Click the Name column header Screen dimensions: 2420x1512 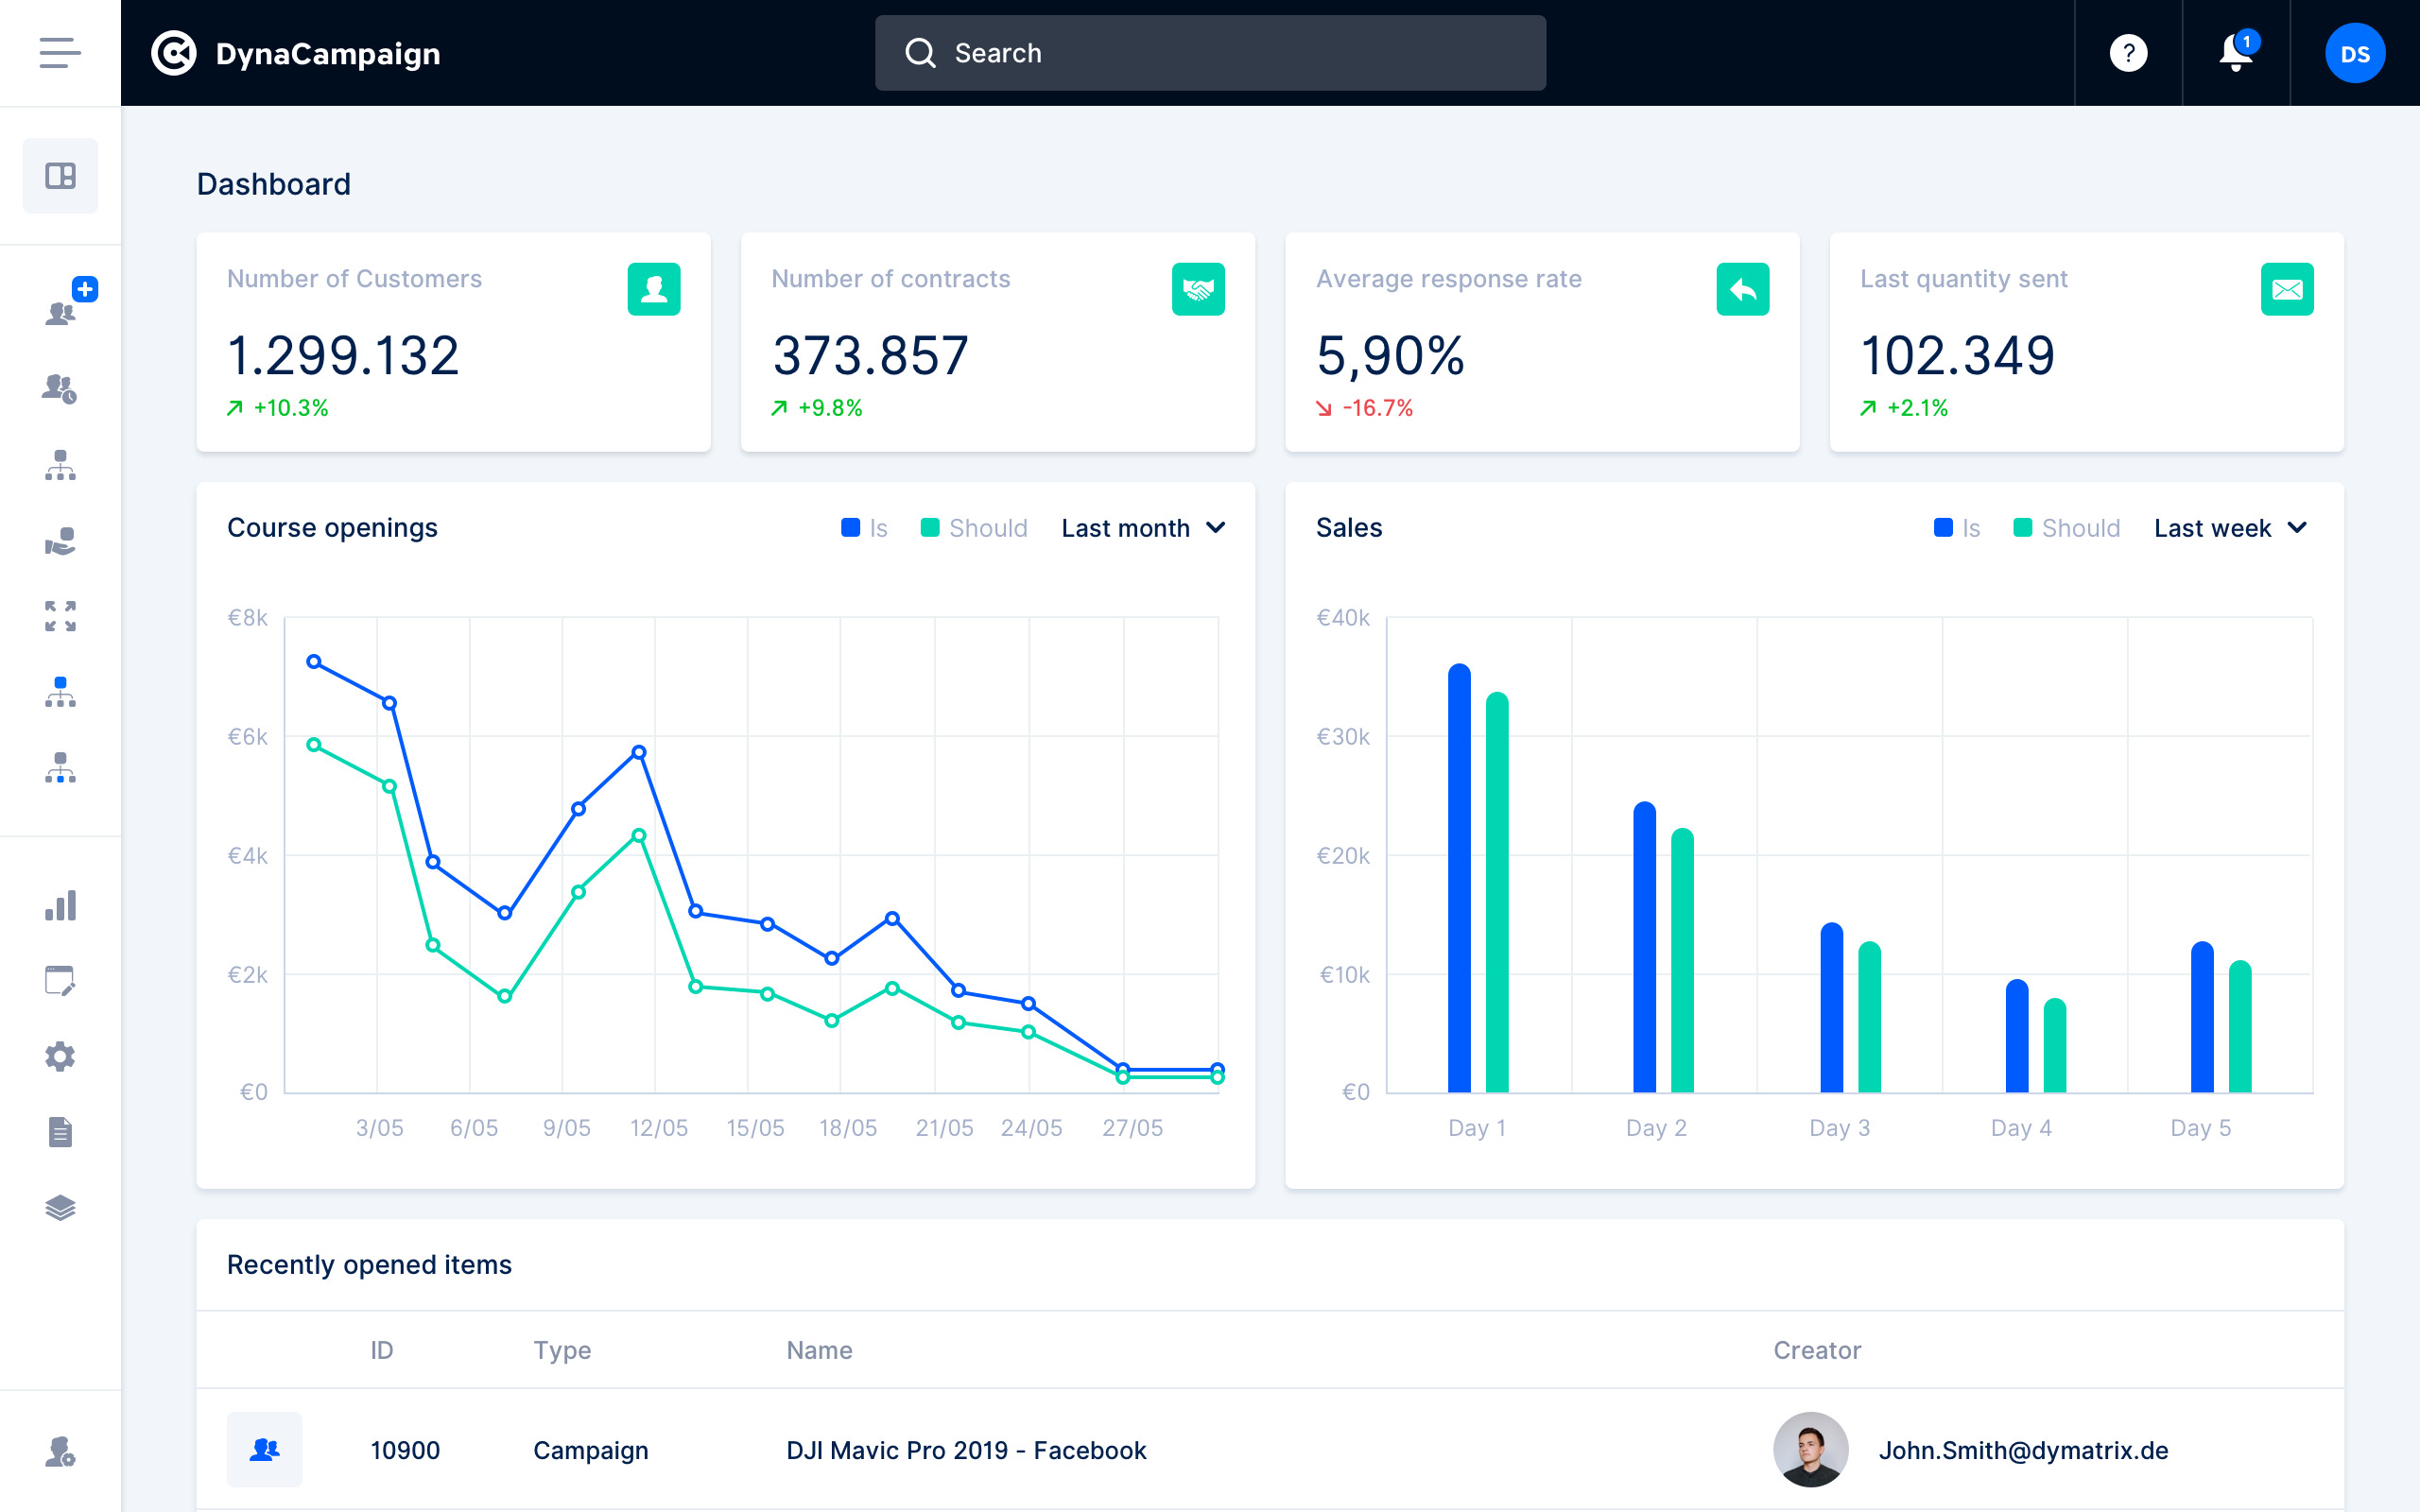(x=819, y=1350)
